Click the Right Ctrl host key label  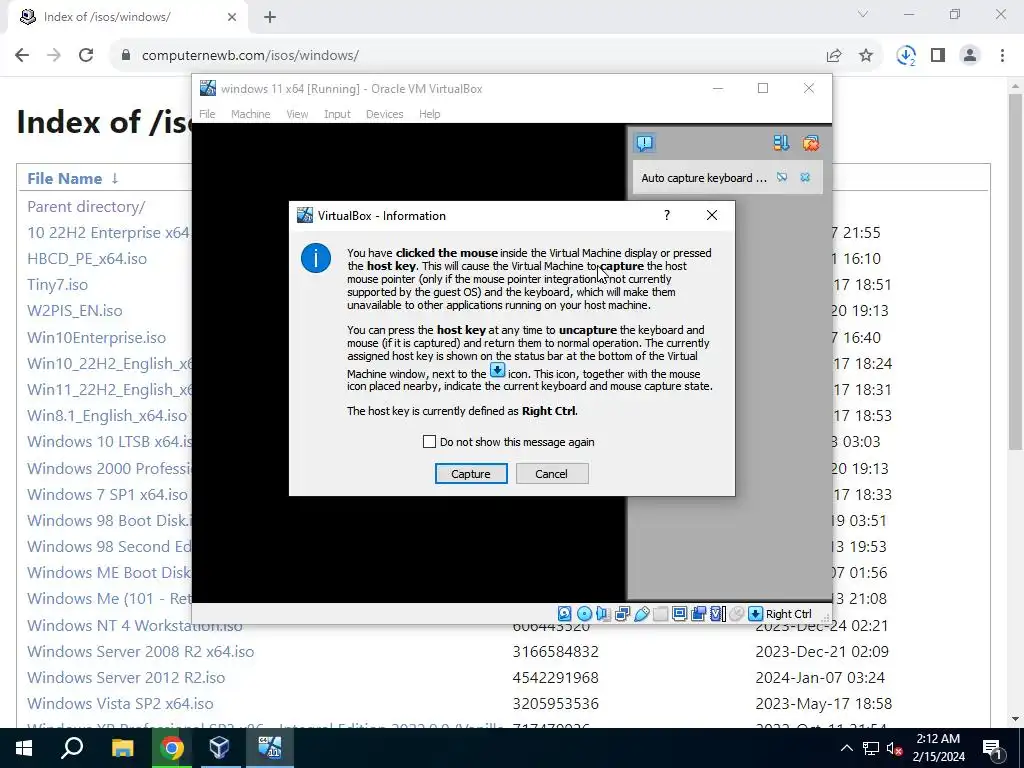pos(789,614)
